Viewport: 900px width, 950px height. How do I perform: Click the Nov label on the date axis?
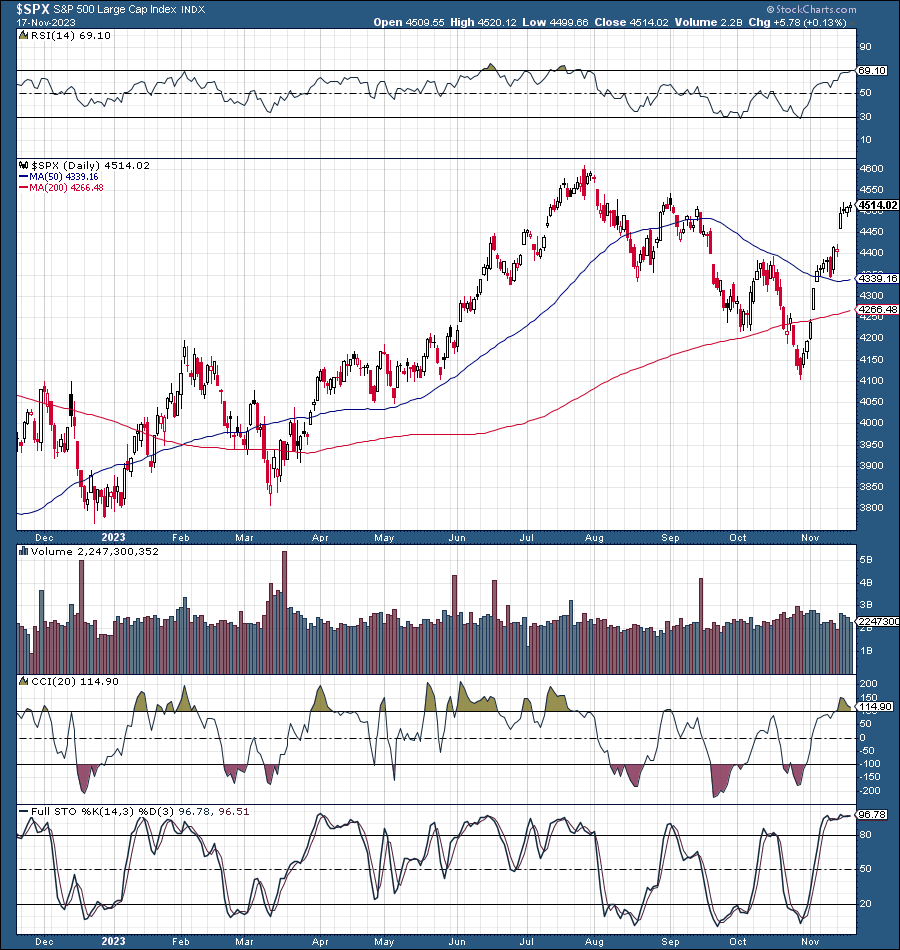tap(808, 538)
